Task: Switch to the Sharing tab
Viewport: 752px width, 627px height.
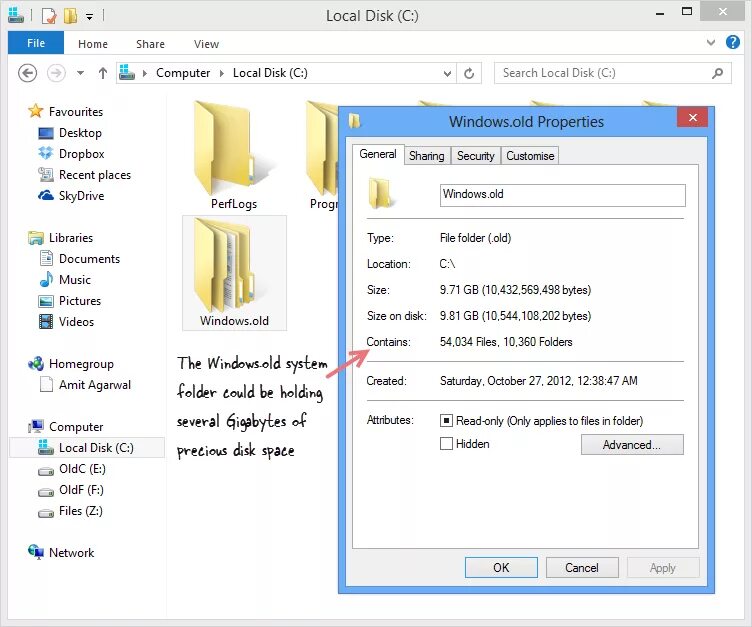Action: click(x=427, y=156)
